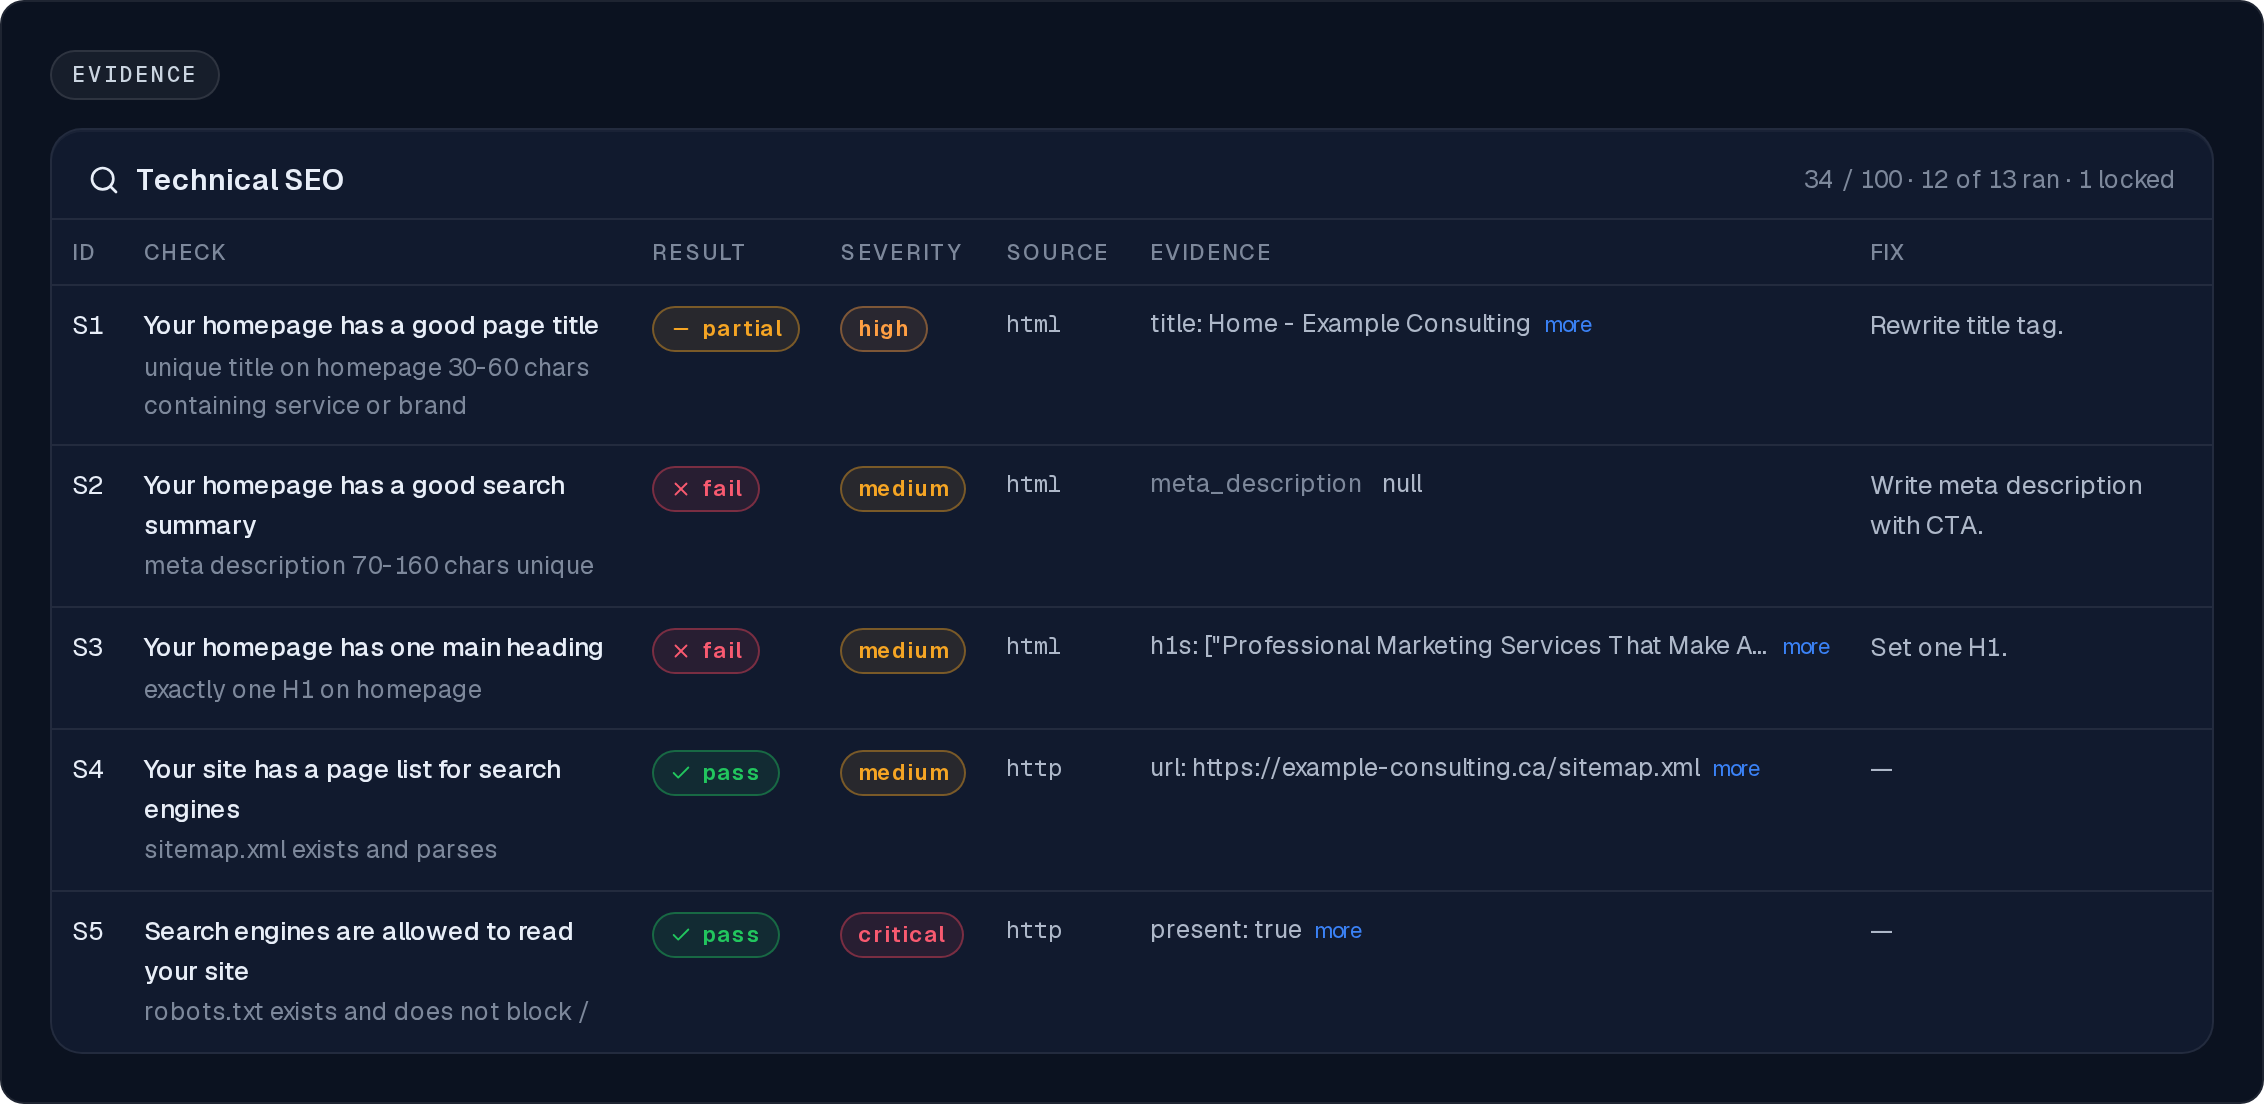Click the Technical SEO score summary text

1989,180
